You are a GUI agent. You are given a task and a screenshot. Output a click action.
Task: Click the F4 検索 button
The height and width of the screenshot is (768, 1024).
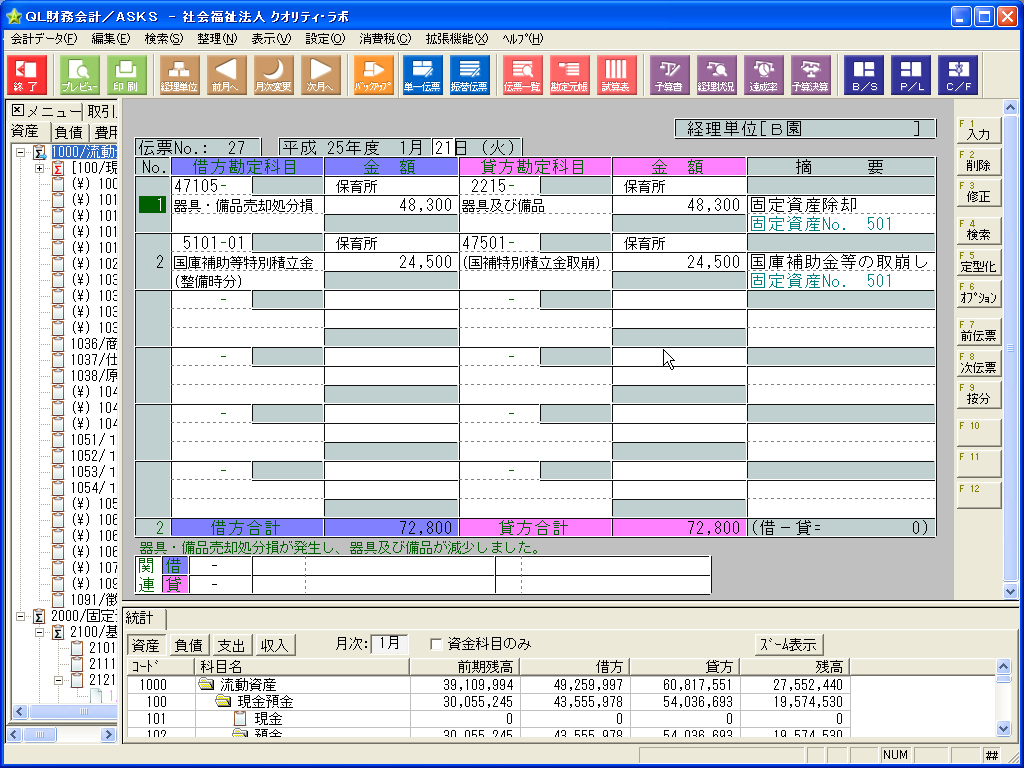coord(978,231)
